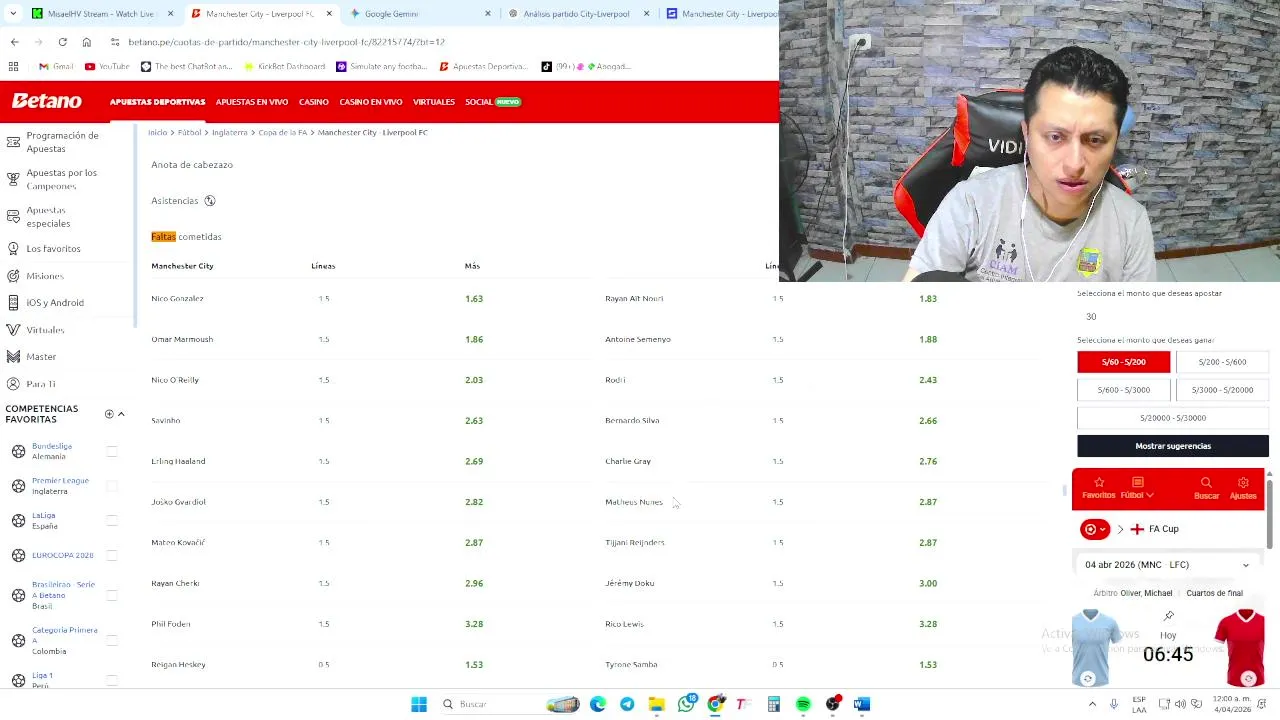Image resolution: width=1280 pixels, height=720 pixels.
Task: Show hidden system tray icons
Action: tap(1092, 704)
